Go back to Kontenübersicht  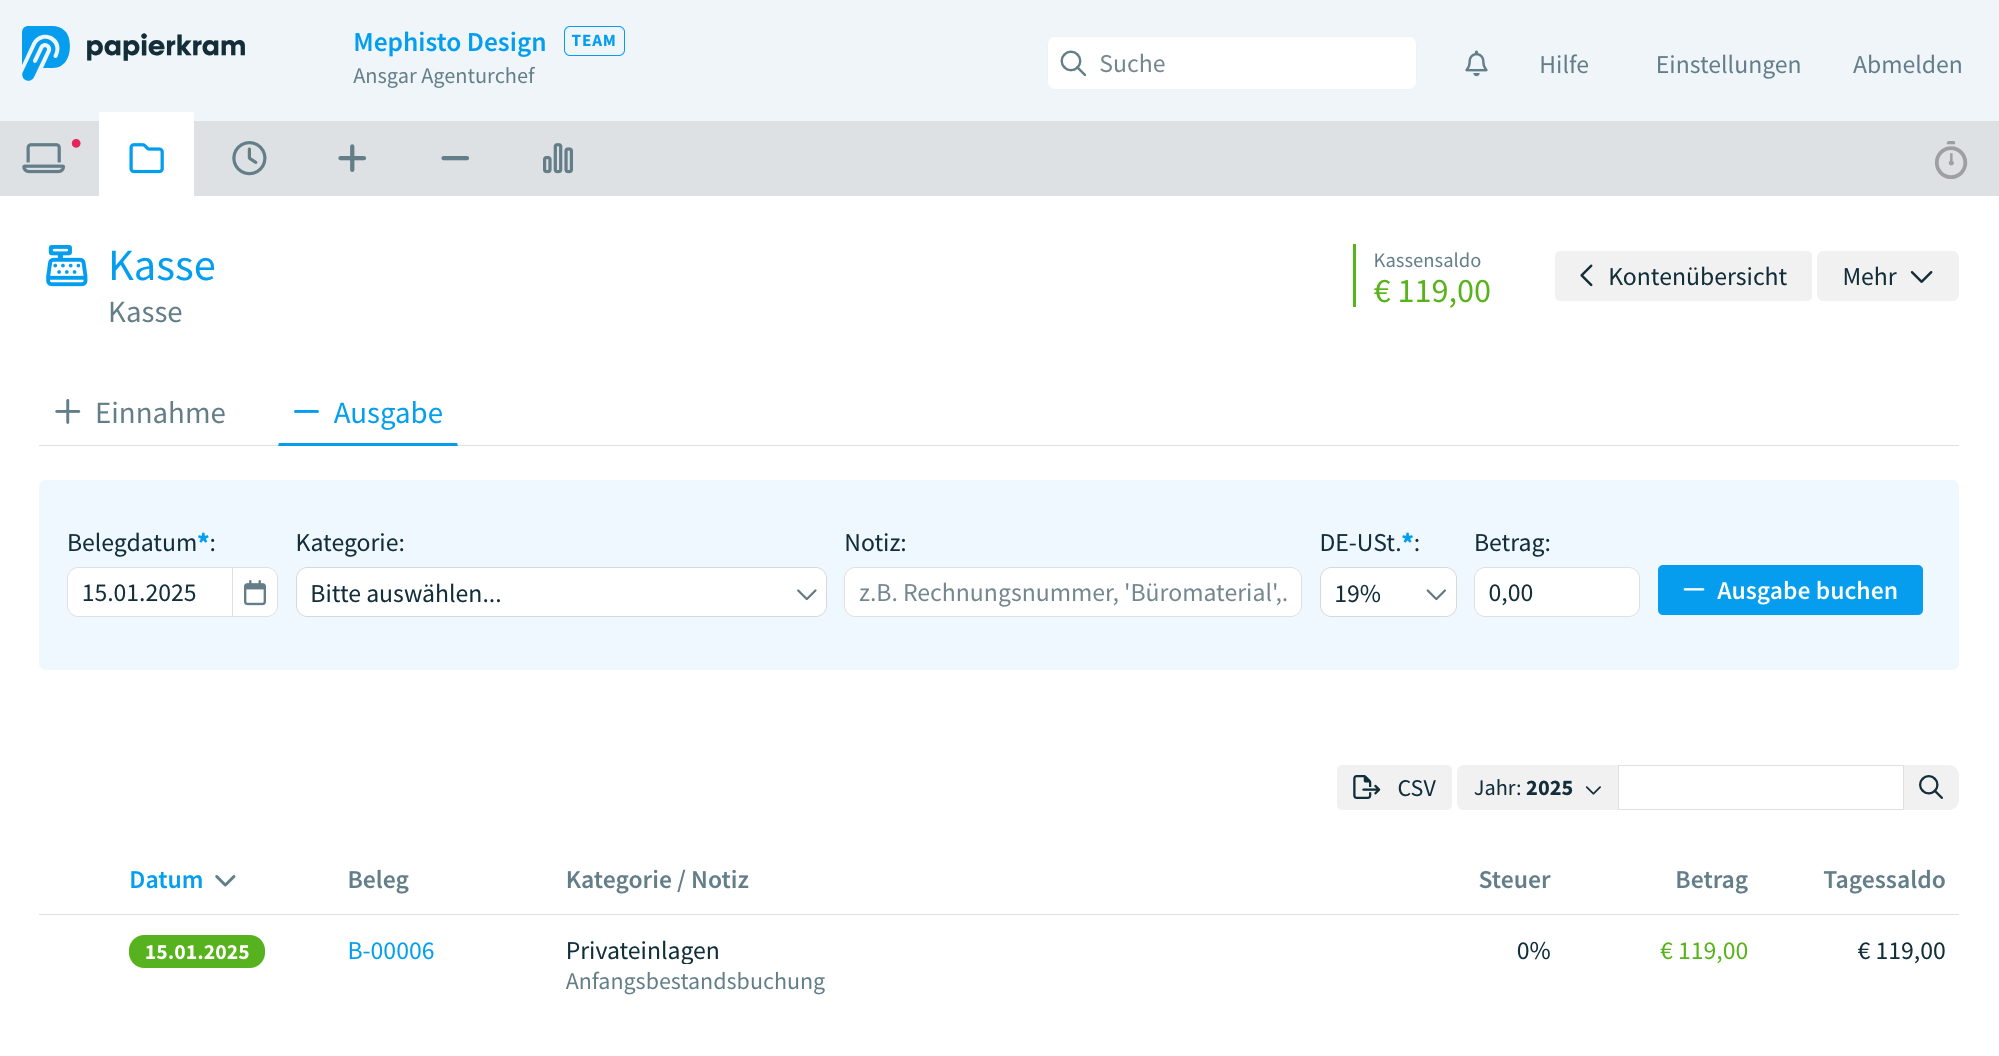[1682, 276]
